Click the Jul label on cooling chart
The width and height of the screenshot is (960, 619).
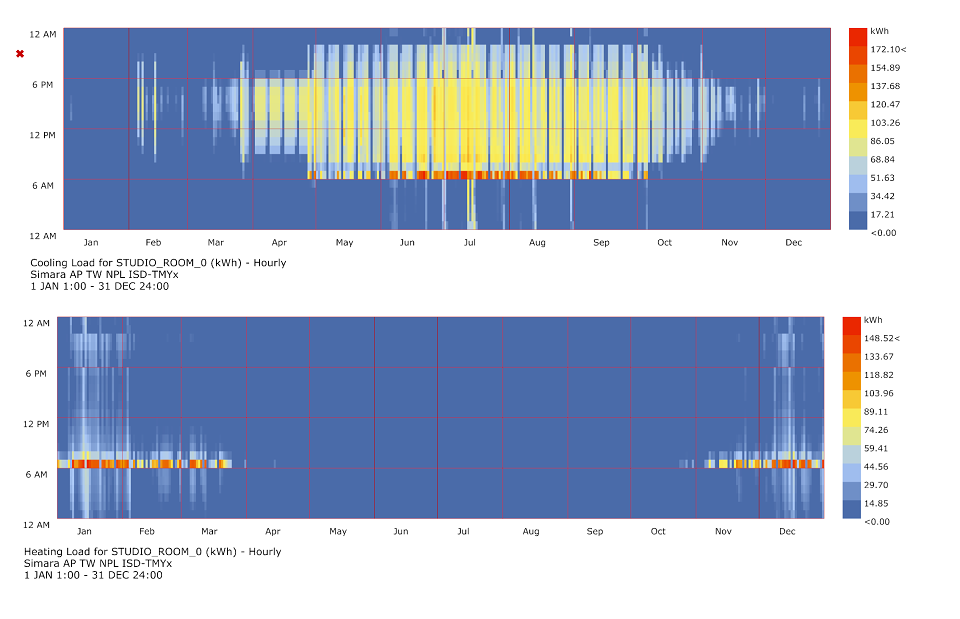pyautogui.click(x=470, y=242)
